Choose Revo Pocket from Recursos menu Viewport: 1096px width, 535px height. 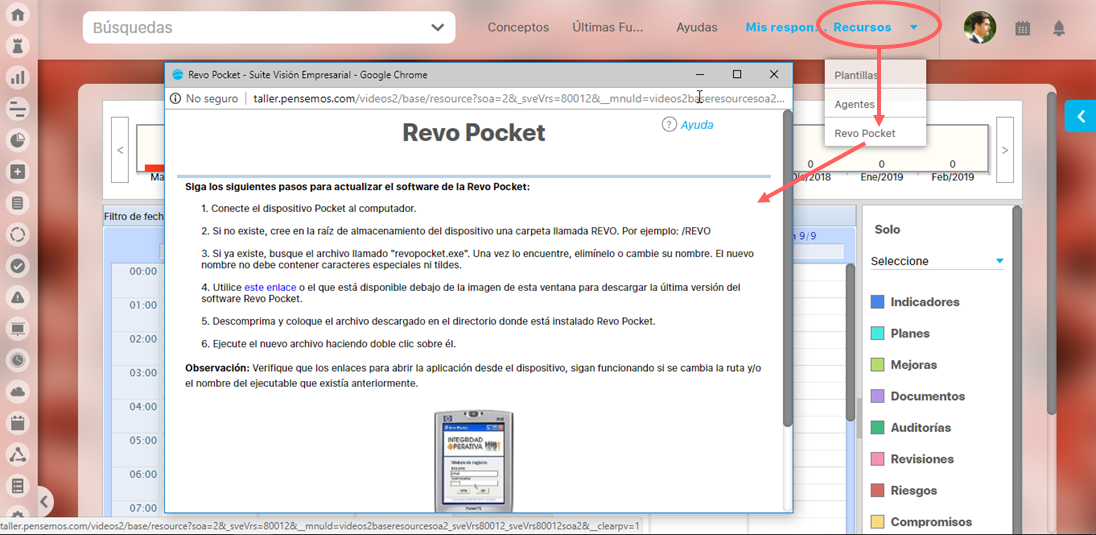875,133
